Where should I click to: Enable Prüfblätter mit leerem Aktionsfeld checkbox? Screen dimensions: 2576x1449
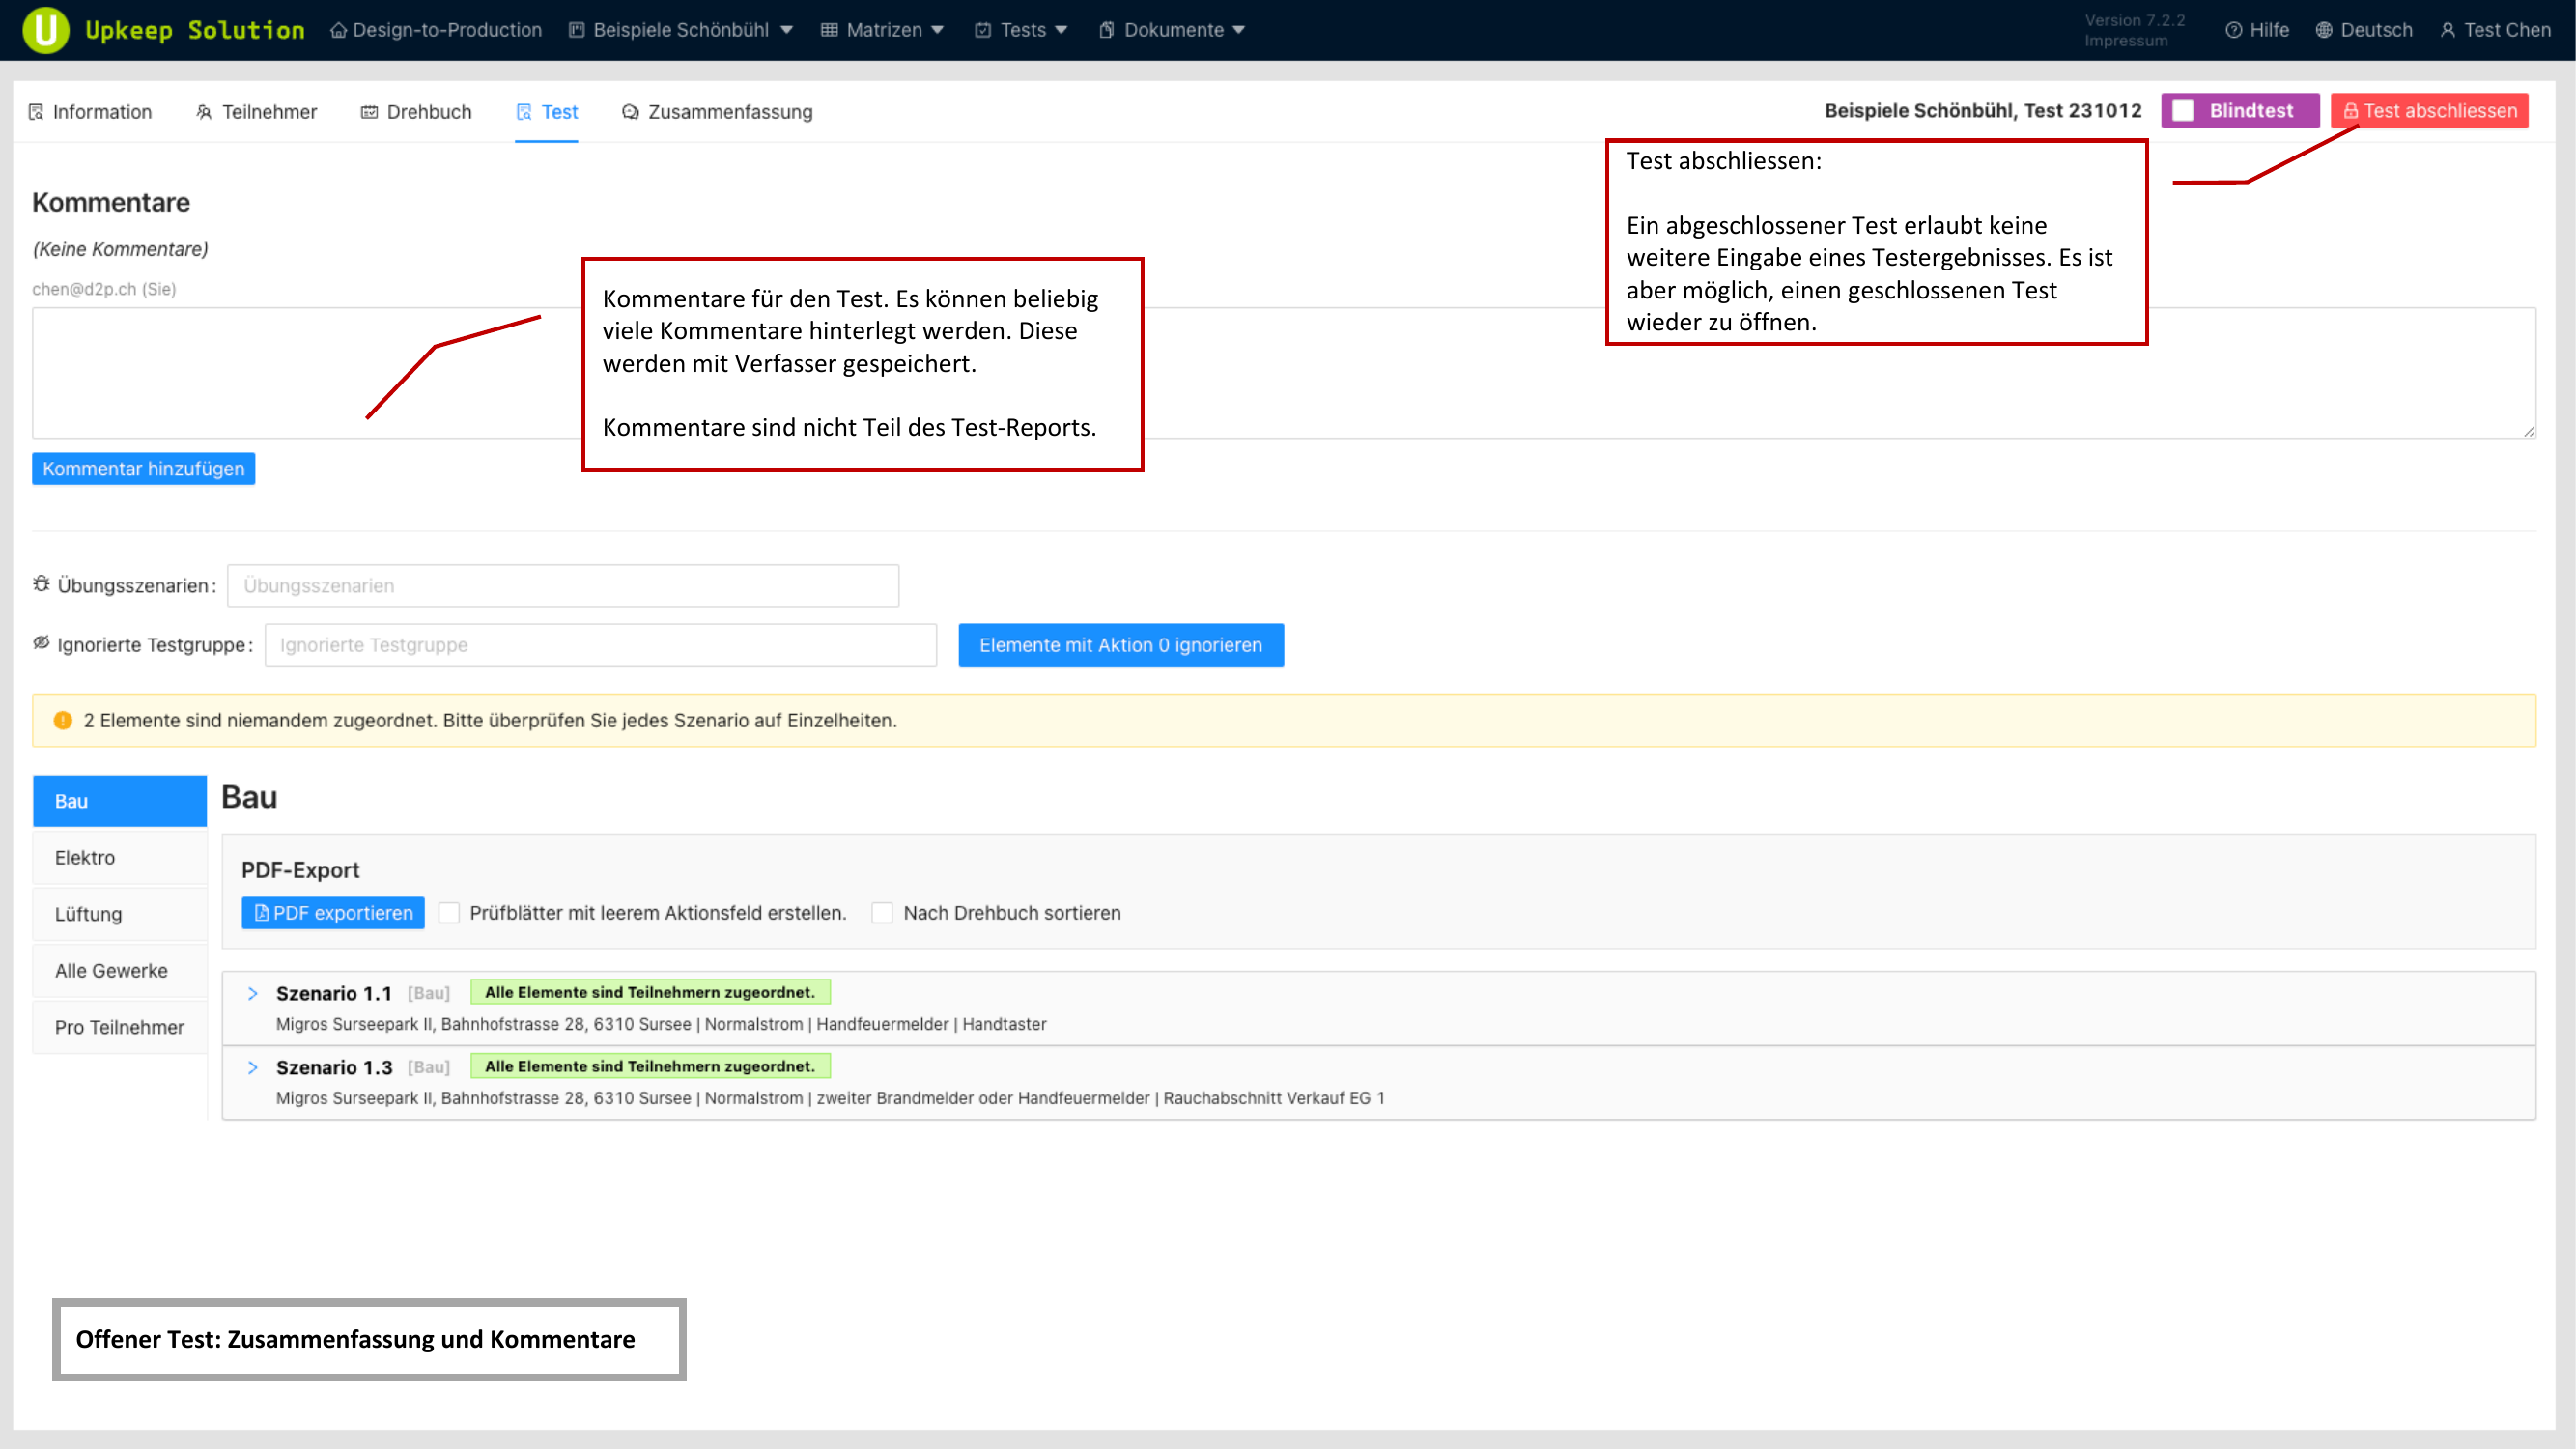450,913
